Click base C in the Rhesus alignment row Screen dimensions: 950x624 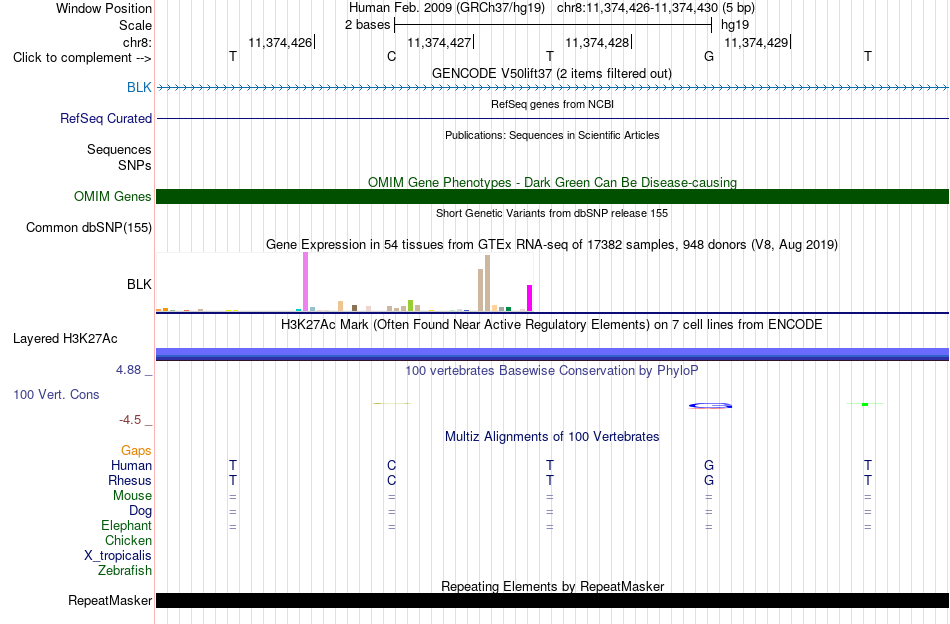pos(391,480)
